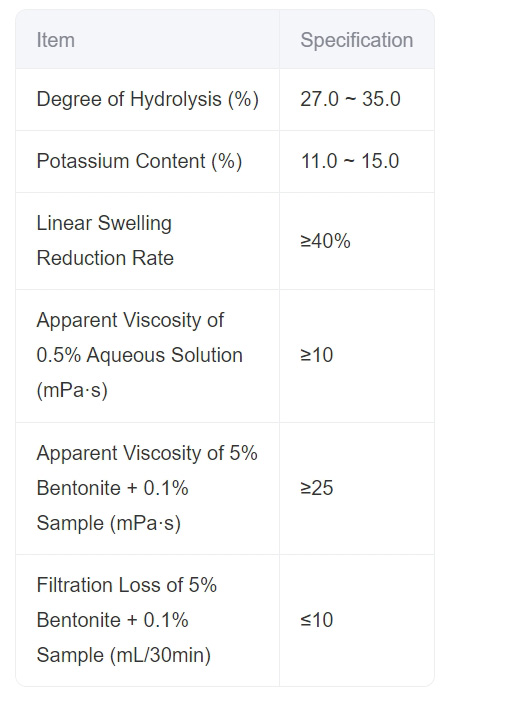Click the words 'Reduction Rate'
The width and height of the screenshot is (520, 702).
click(x=105, y=258)
